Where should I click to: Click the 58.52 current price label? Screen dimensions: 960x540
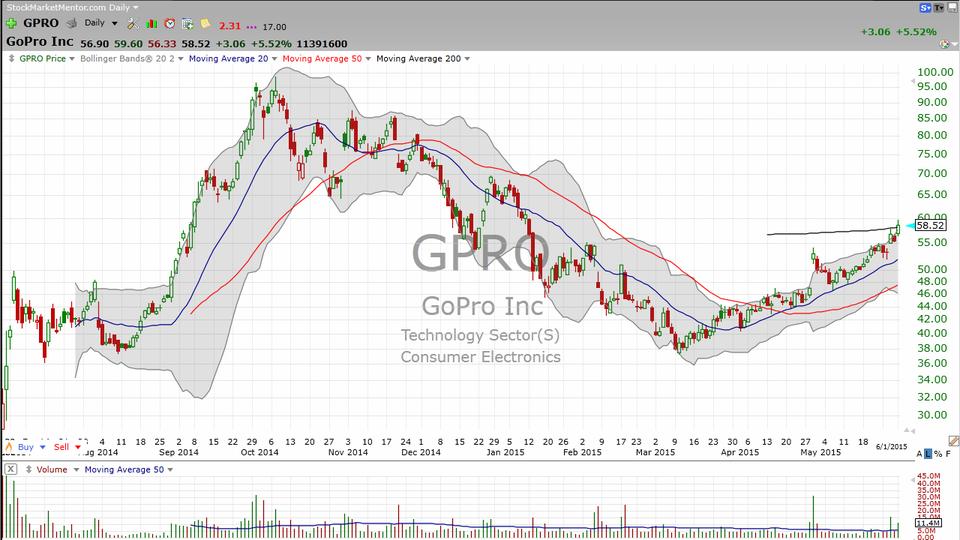931,226
